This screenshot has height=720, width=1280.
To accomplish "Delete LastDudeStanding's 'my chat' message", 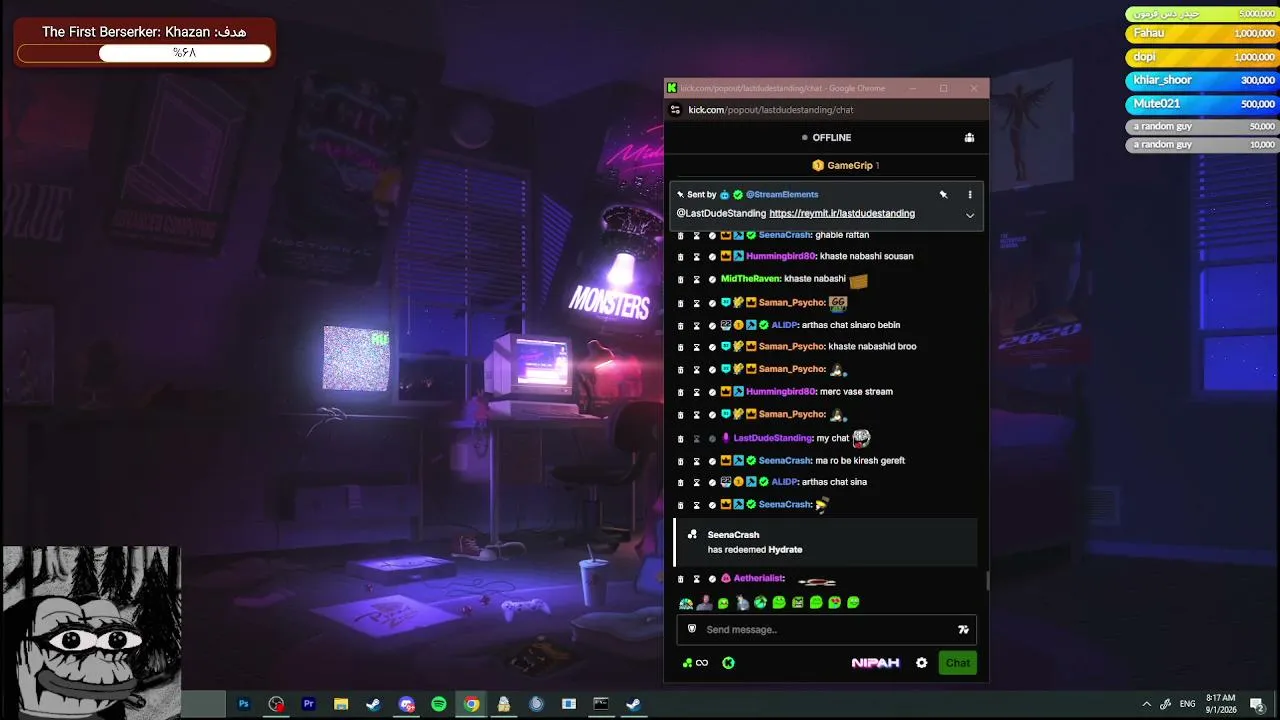I will (681, 439).
